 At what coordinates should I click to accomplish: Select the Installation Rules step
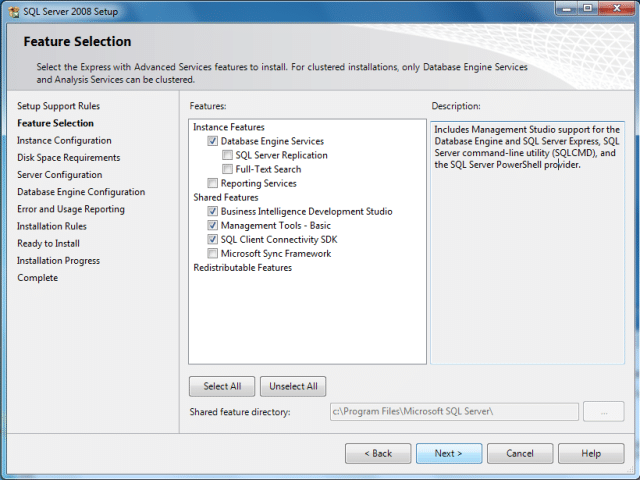click(52, 226)
